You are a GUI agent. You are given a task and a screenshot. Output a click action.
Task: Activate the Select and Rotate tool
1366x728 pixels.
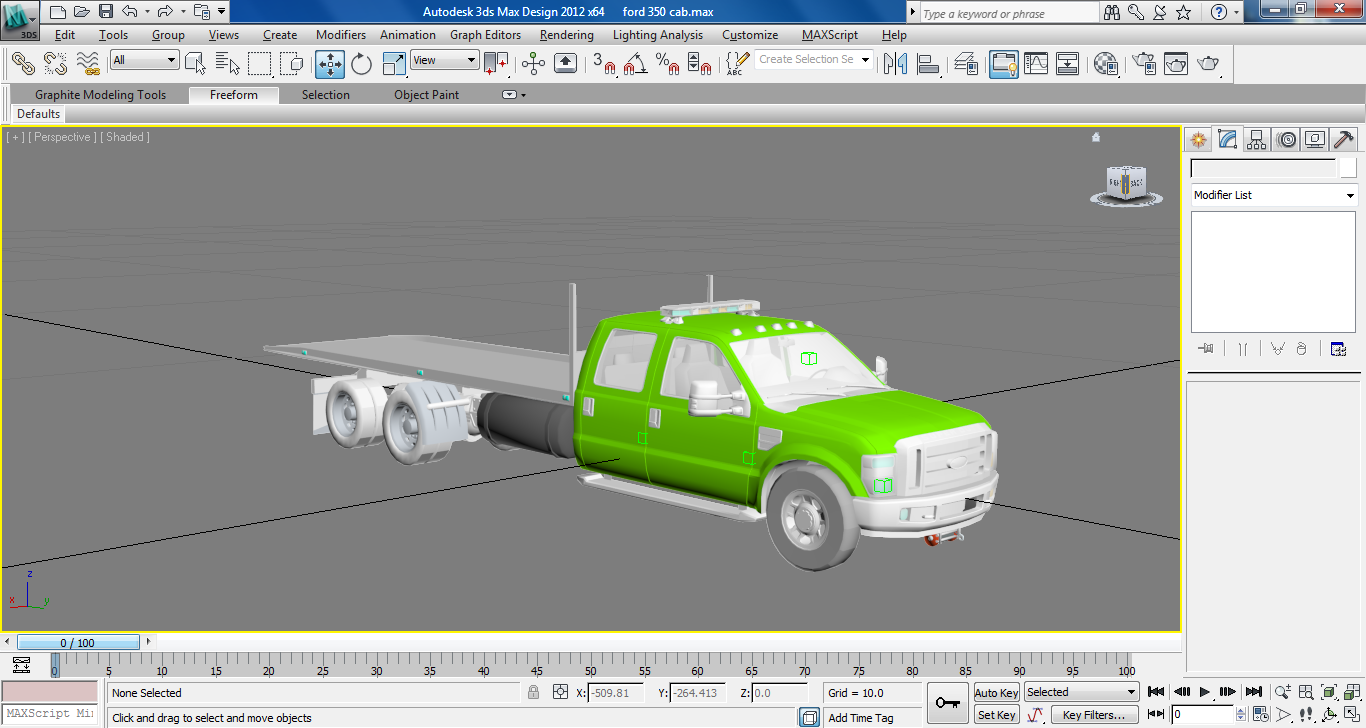[x=361, y=64]
